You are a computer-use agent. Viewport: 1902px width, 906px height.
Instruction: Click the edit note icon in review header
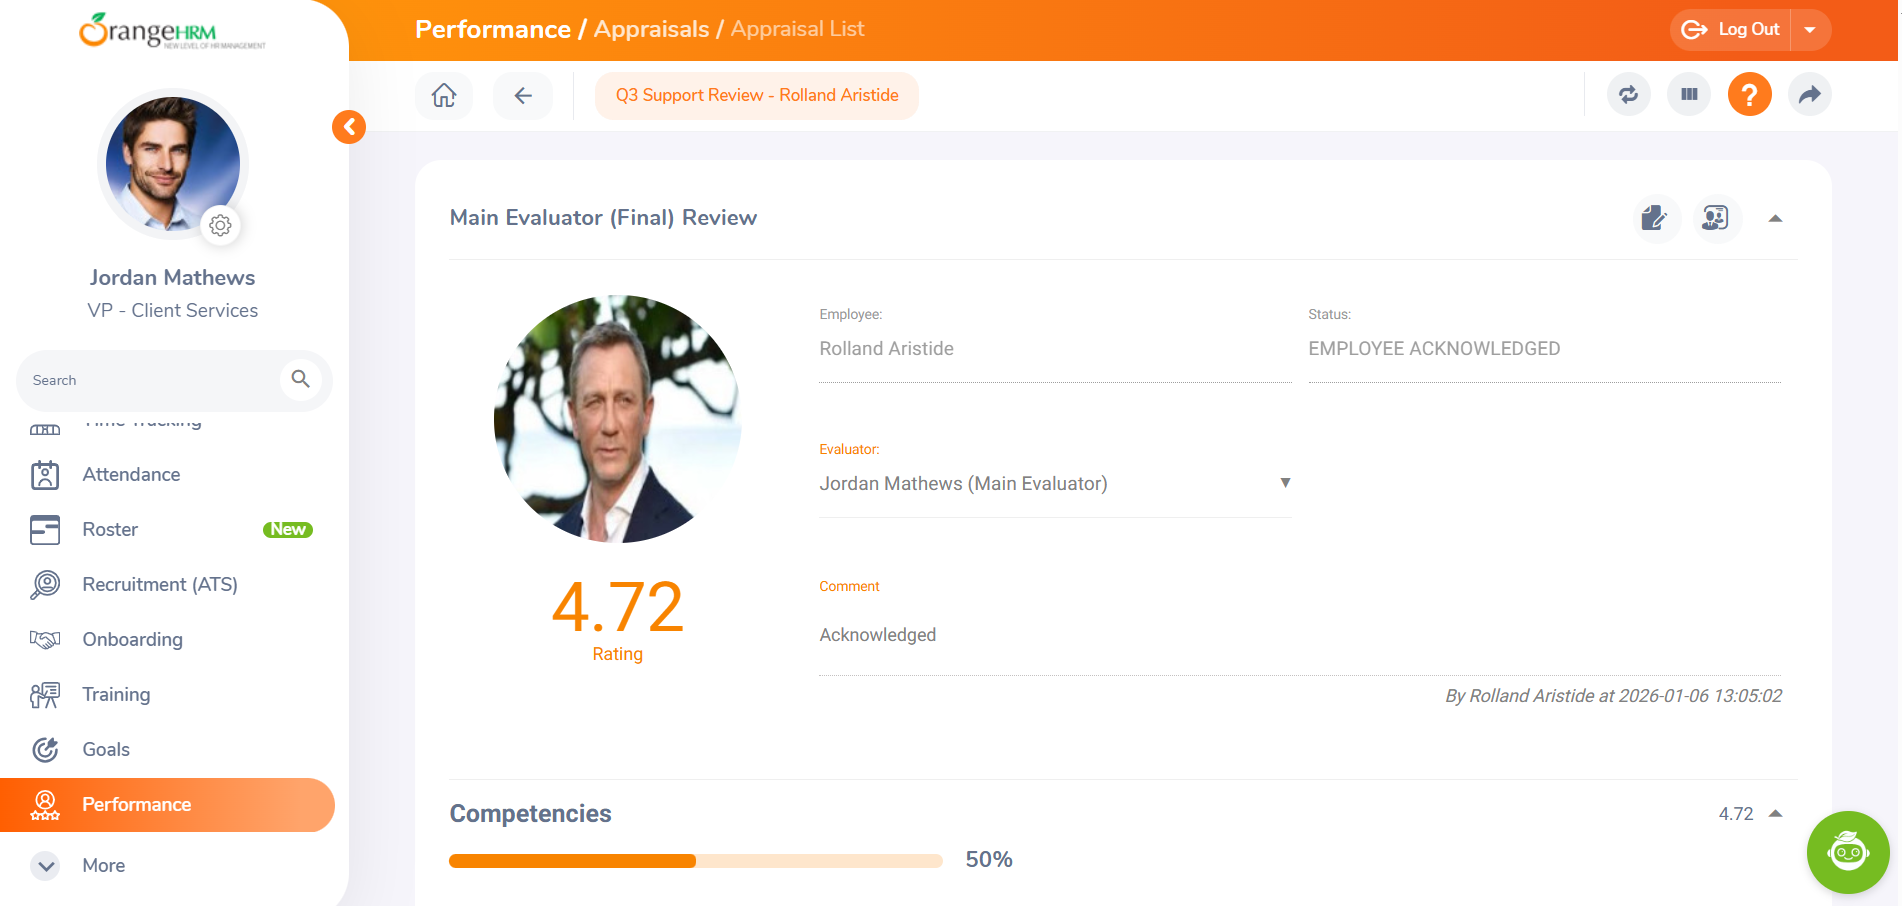(x=1655, y=218)
